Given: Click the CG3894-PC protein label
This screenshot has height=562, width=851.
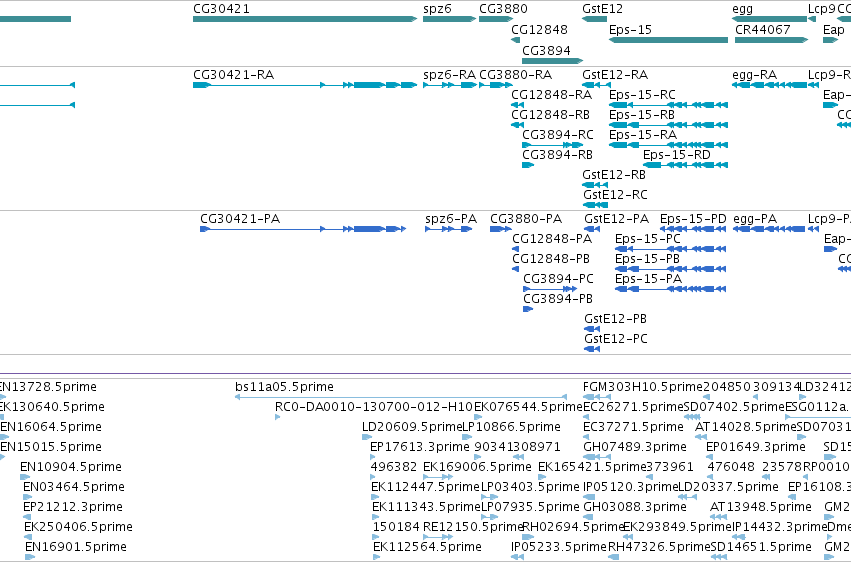Looking at the screenshot, I should 558,279.
